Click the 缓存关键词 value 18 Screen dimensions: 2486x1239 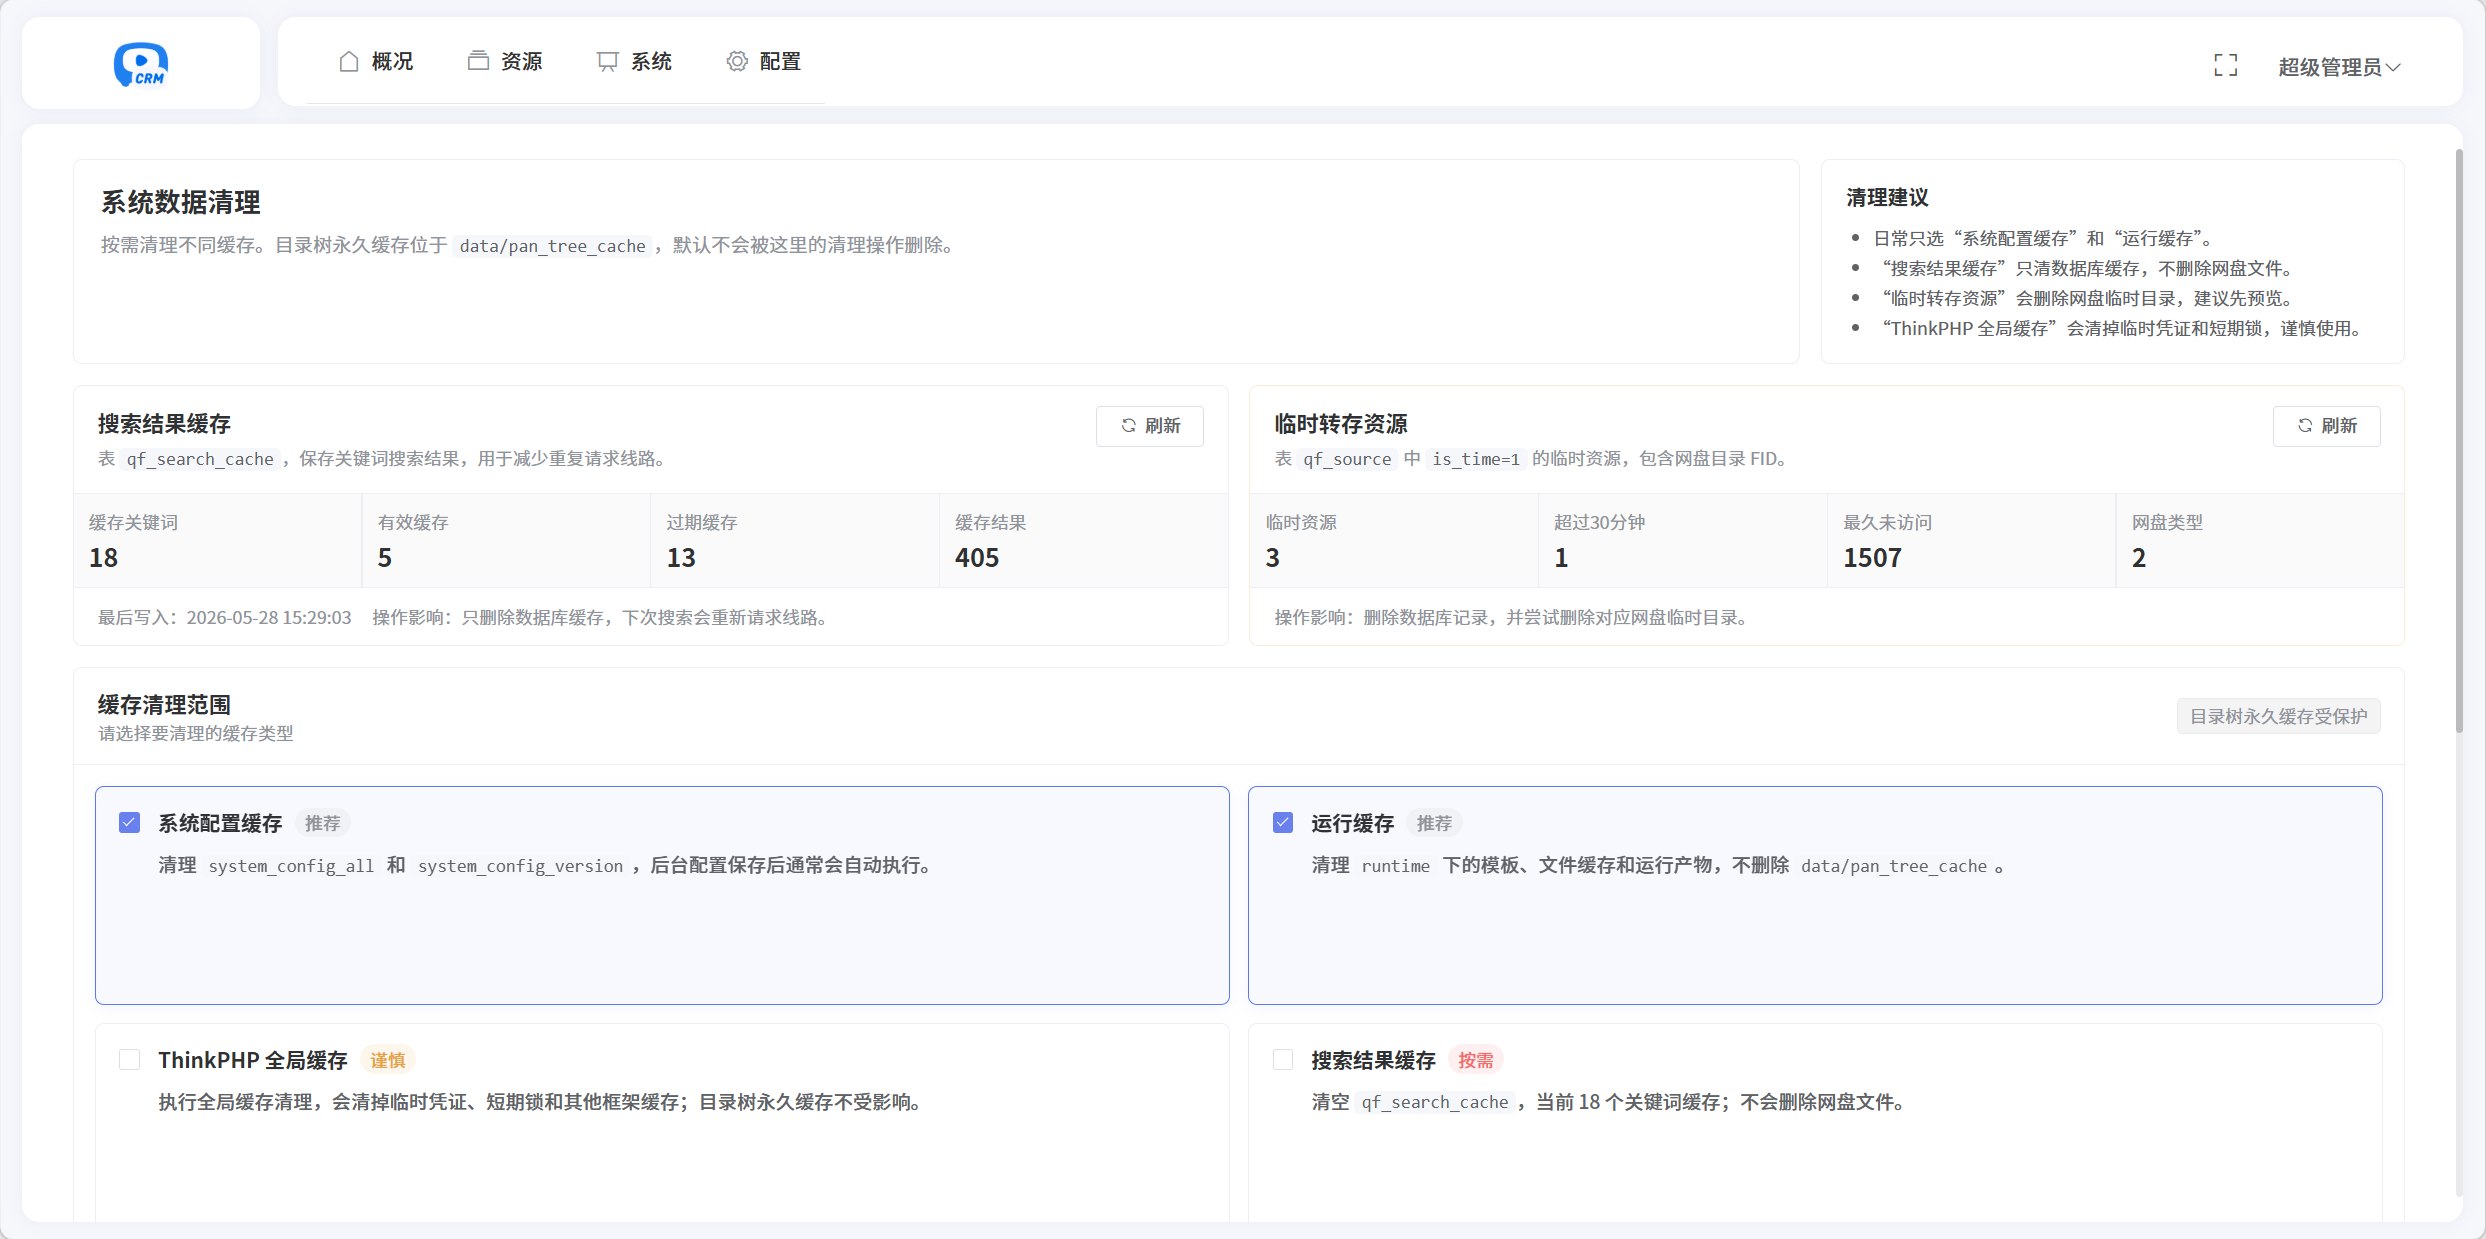(x=103, y=558)
